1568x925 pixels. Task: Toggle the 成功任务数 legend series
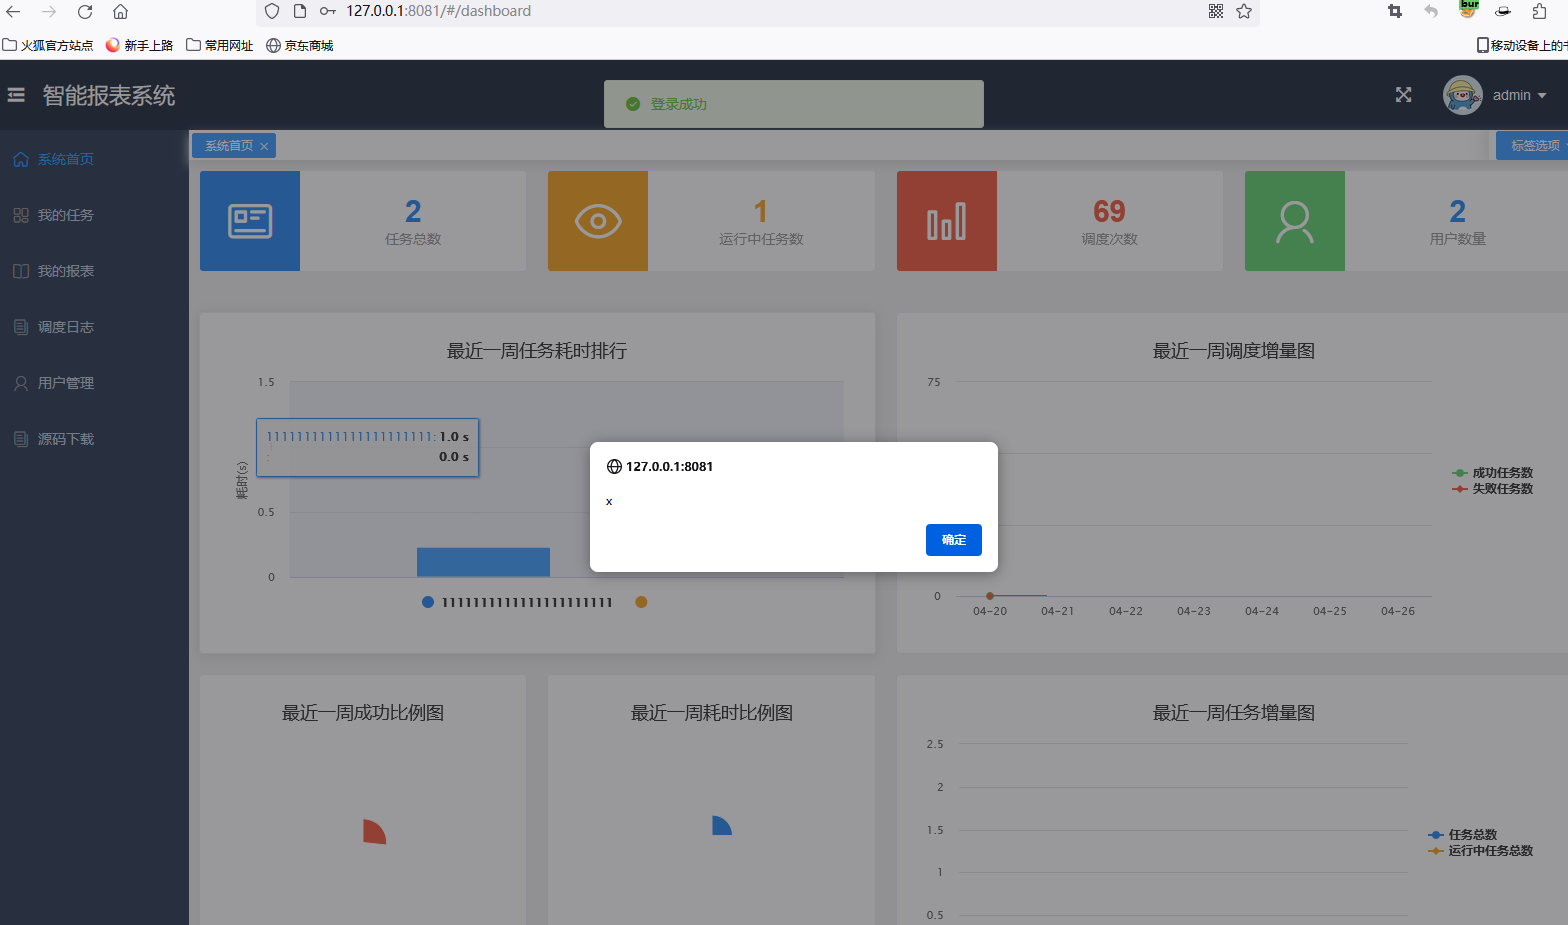(x=1492, y=473)
